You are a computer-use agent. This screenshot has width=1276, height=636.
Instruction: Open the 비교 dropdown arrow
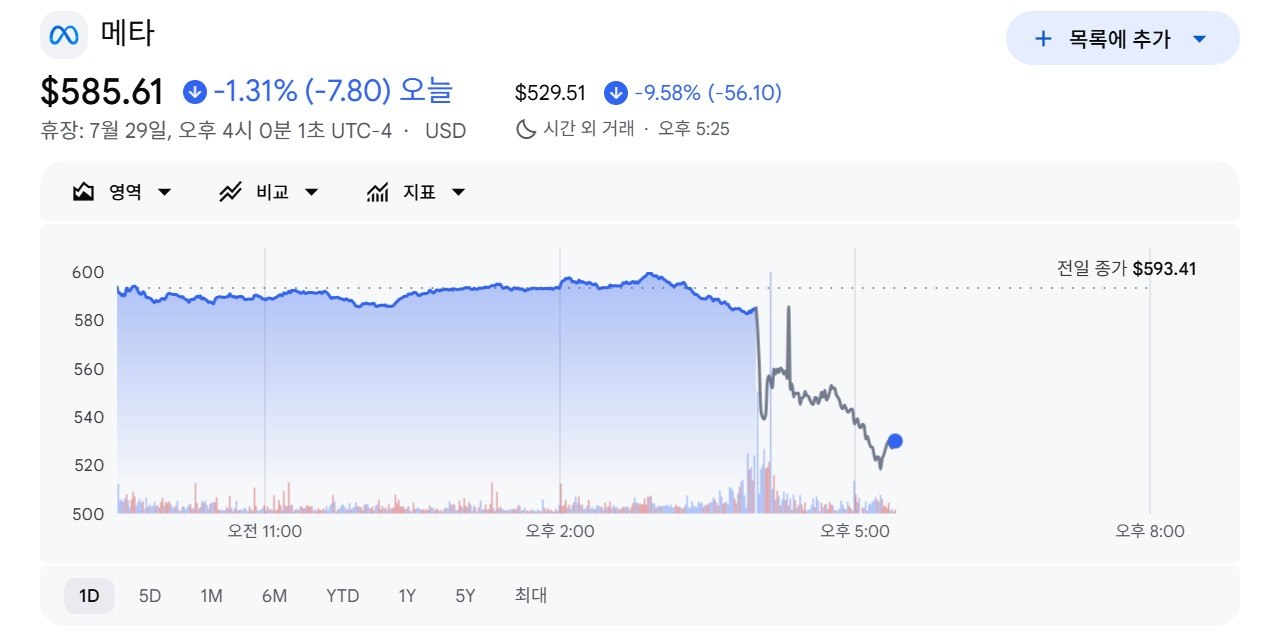311,192
